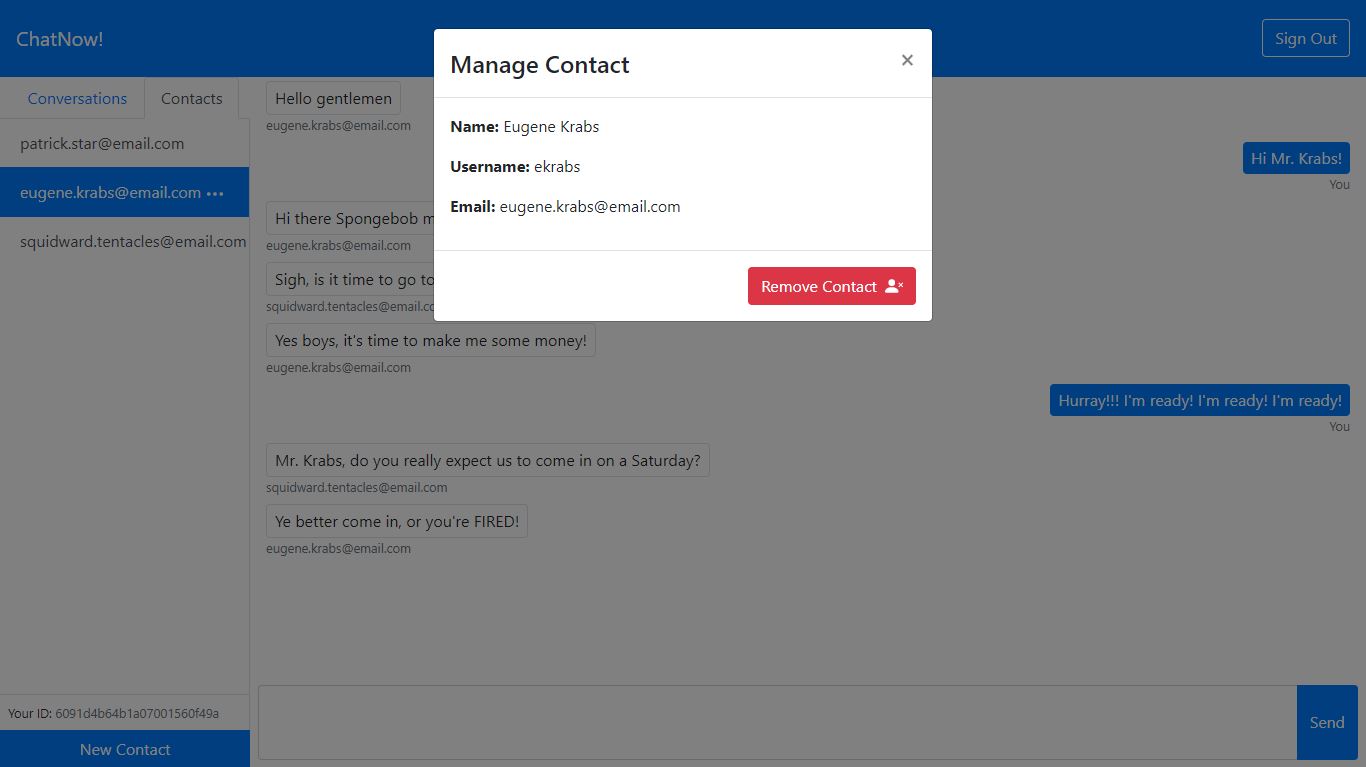
Task: Click the 'Hi Mr. Krabs!' message bubble
Action: coord(1296,158)
